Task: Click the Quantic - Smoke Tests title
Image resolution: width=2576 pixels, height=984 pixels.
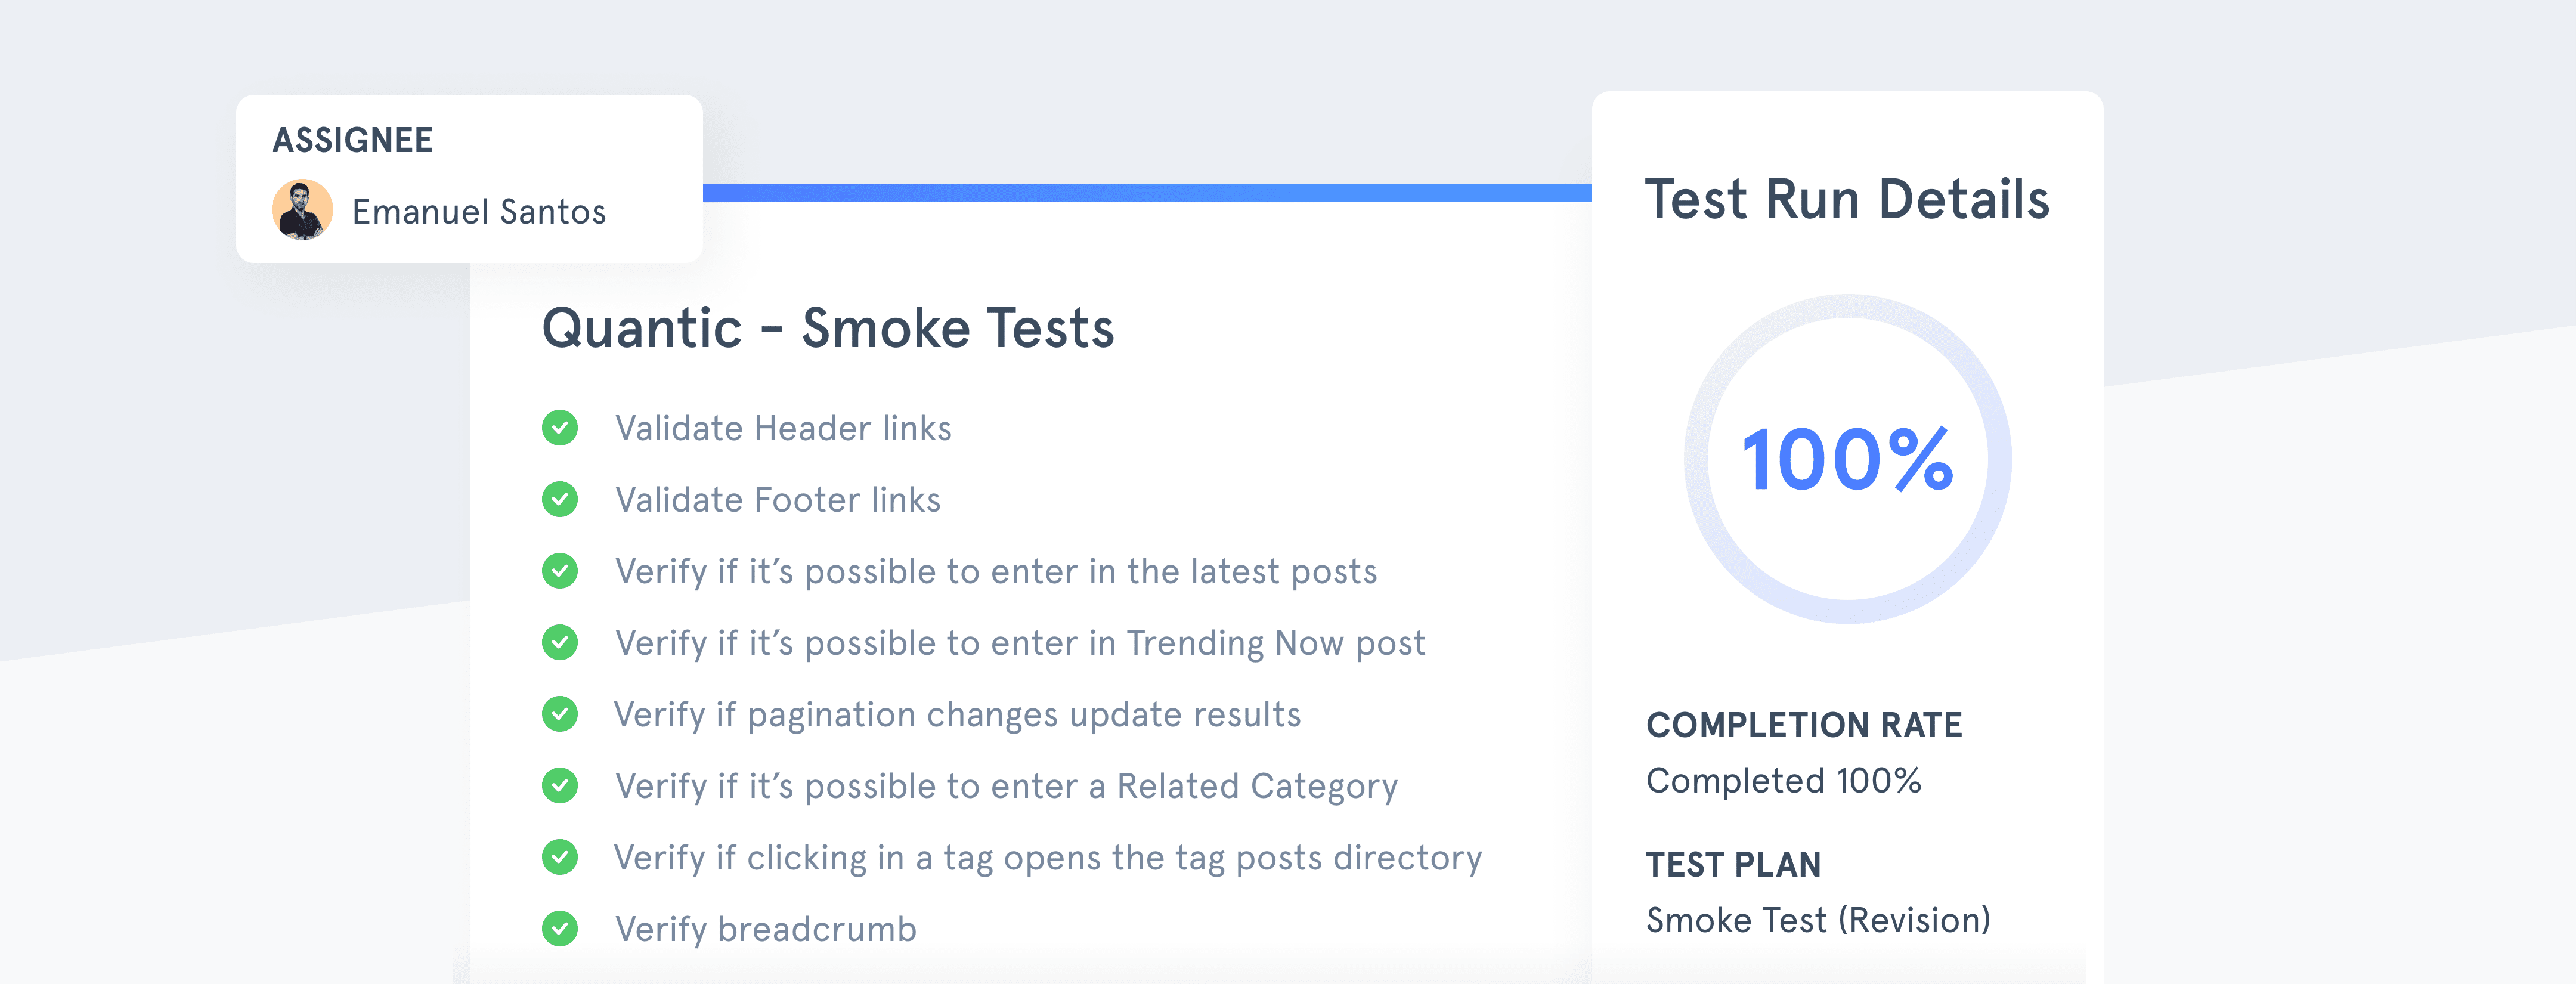Action: coord(828,328)
